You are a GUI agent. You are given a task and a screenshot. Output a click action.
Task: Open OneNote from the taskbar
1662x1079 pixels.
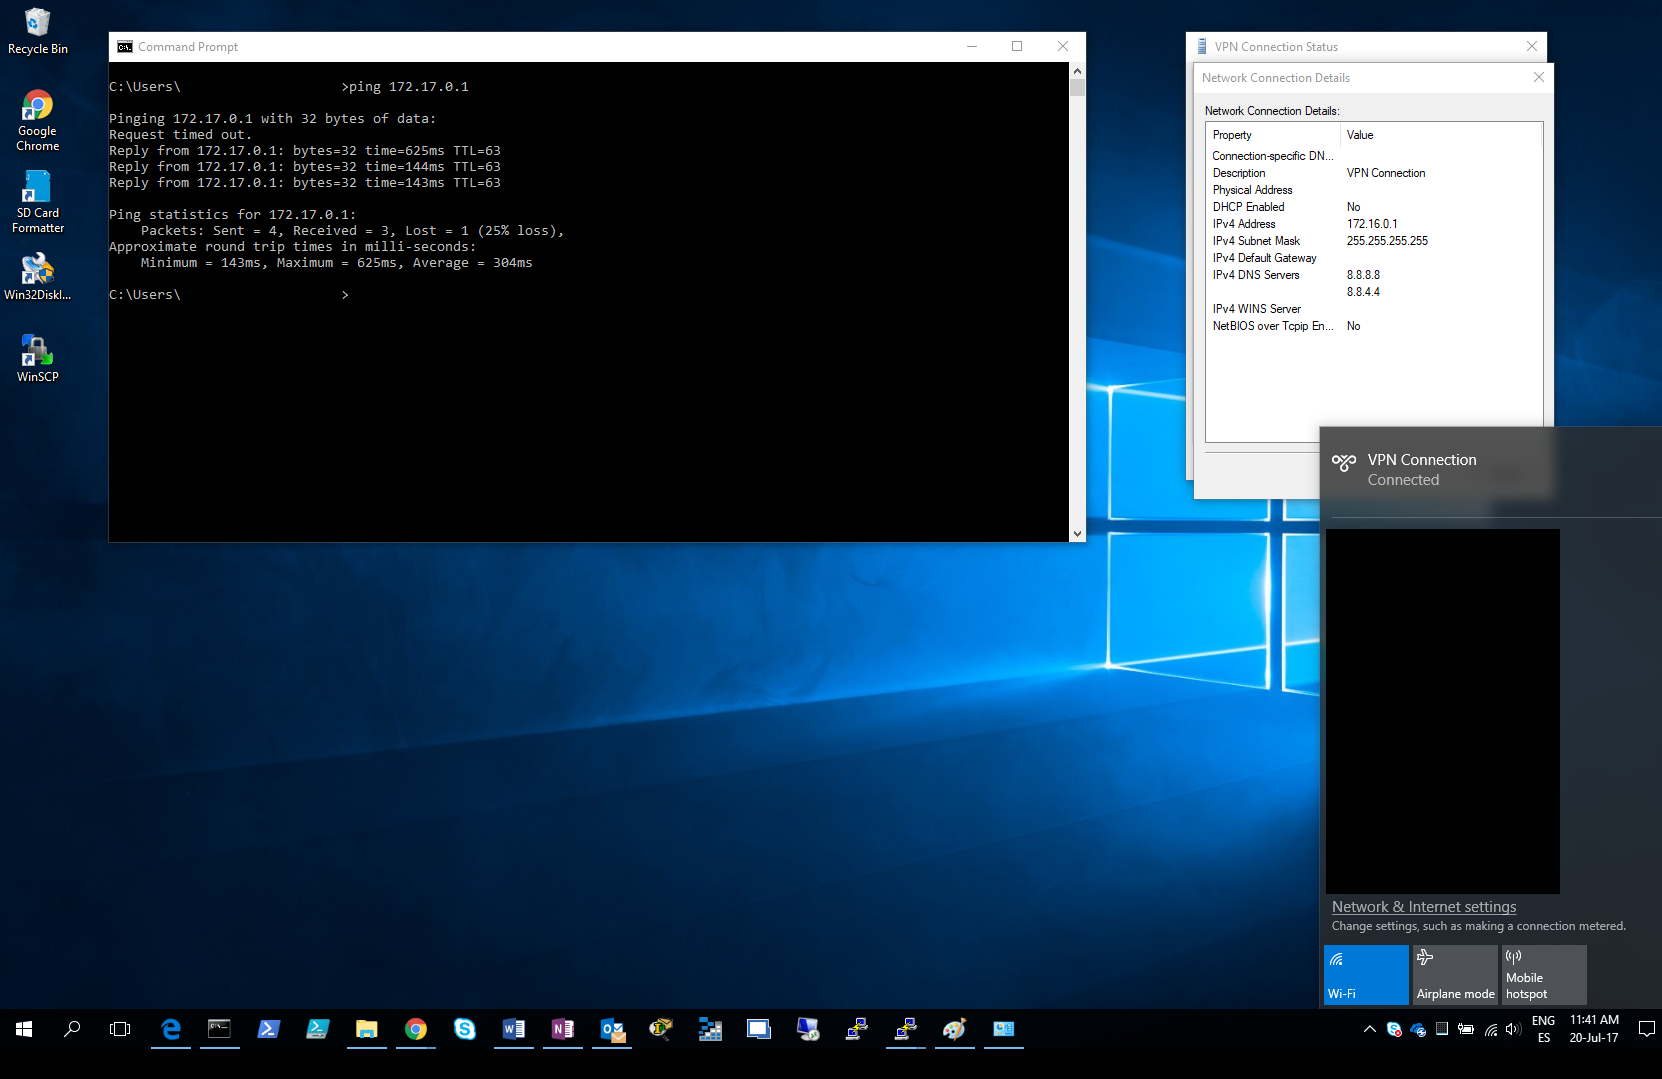click(563, 1029)
